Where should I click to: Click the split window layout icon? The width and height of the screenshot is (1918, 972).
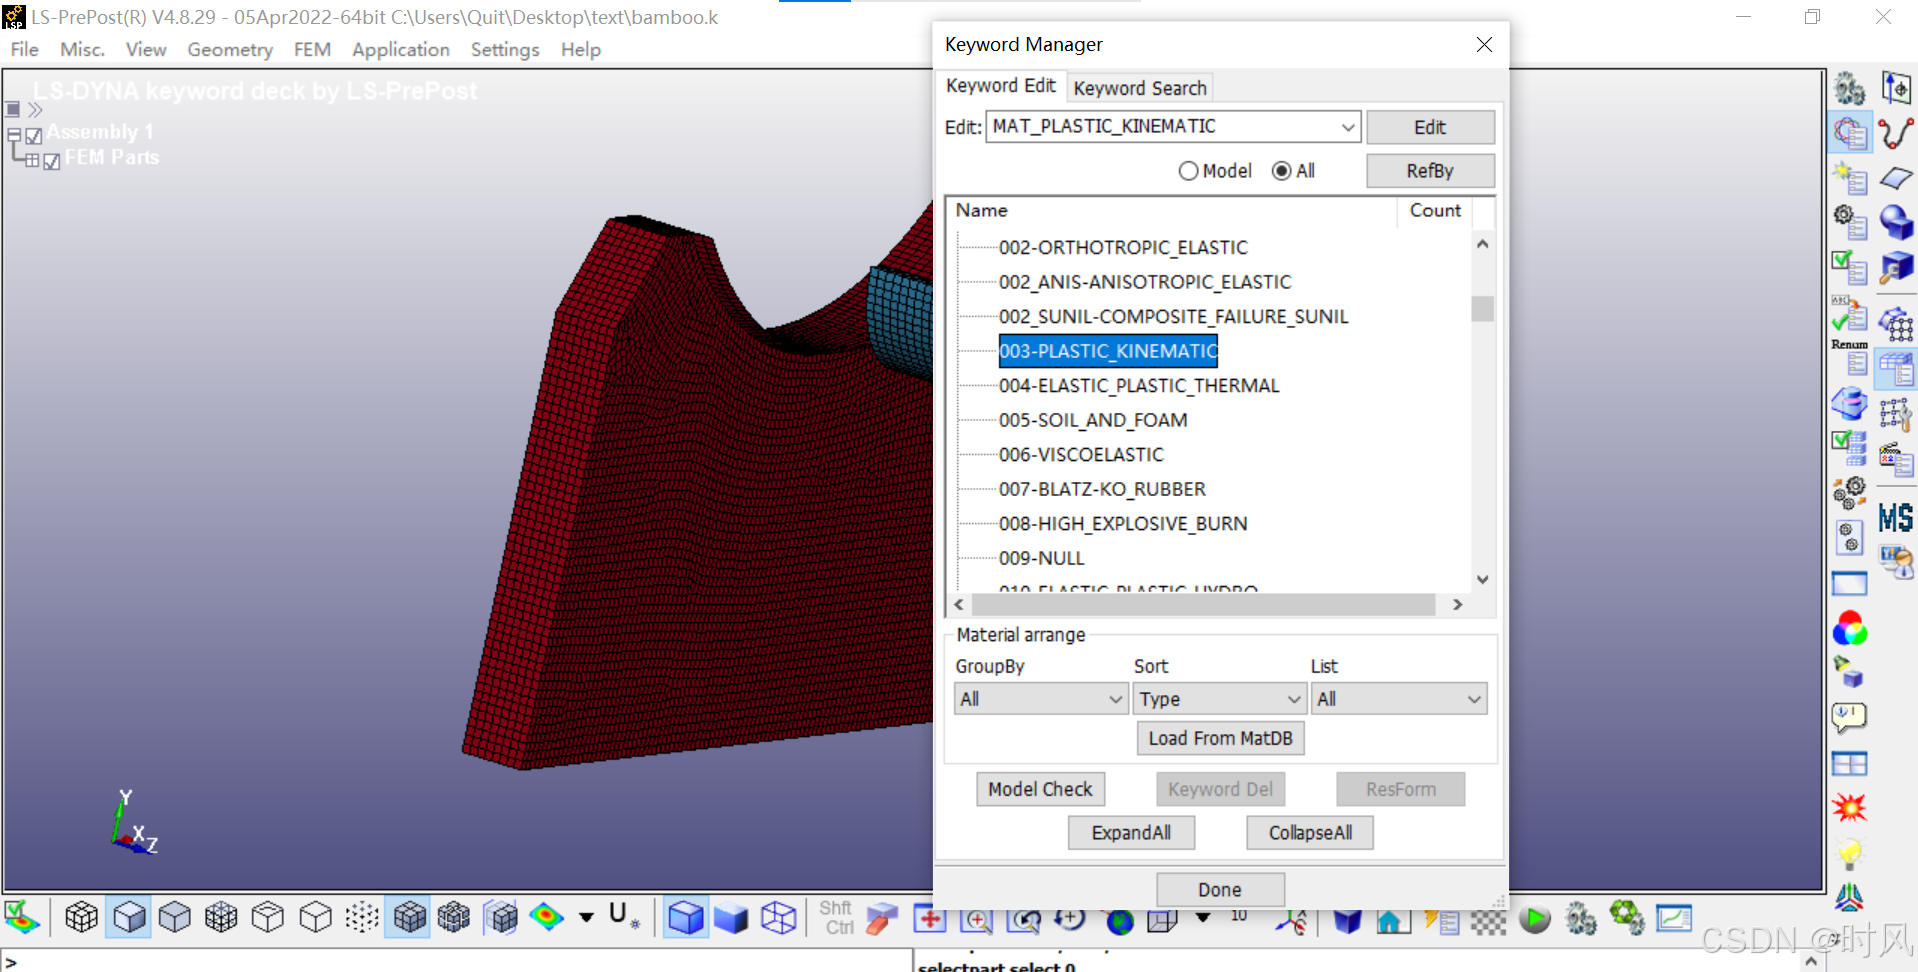pos(1850,763)
